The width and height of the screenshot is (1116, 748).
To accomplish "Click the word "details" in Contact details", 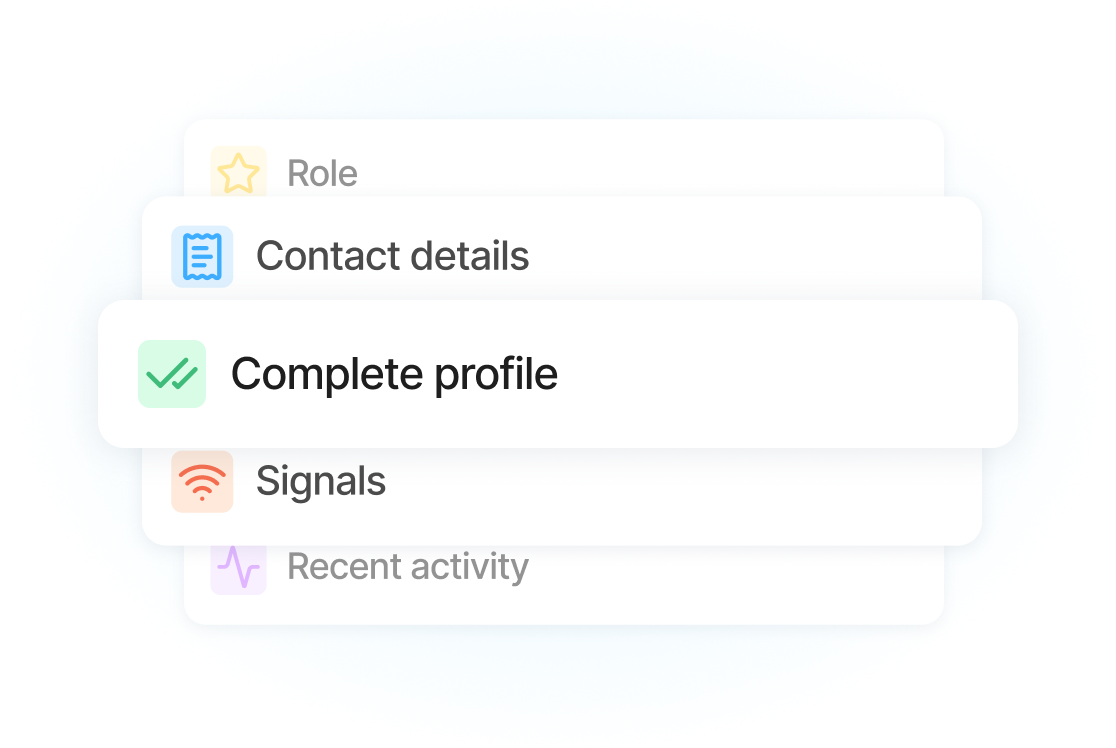I will (470, 256).
